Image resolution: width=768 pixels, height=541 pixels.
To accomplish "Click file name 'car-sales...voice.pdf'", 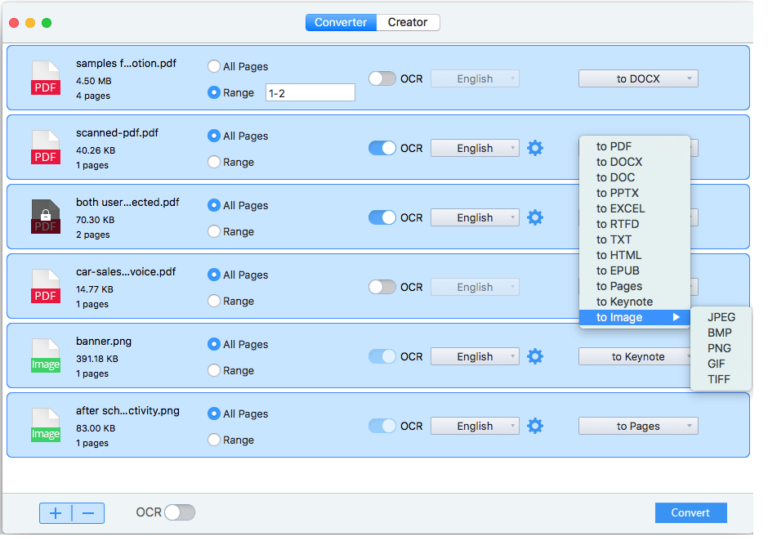I will (125, 272).
